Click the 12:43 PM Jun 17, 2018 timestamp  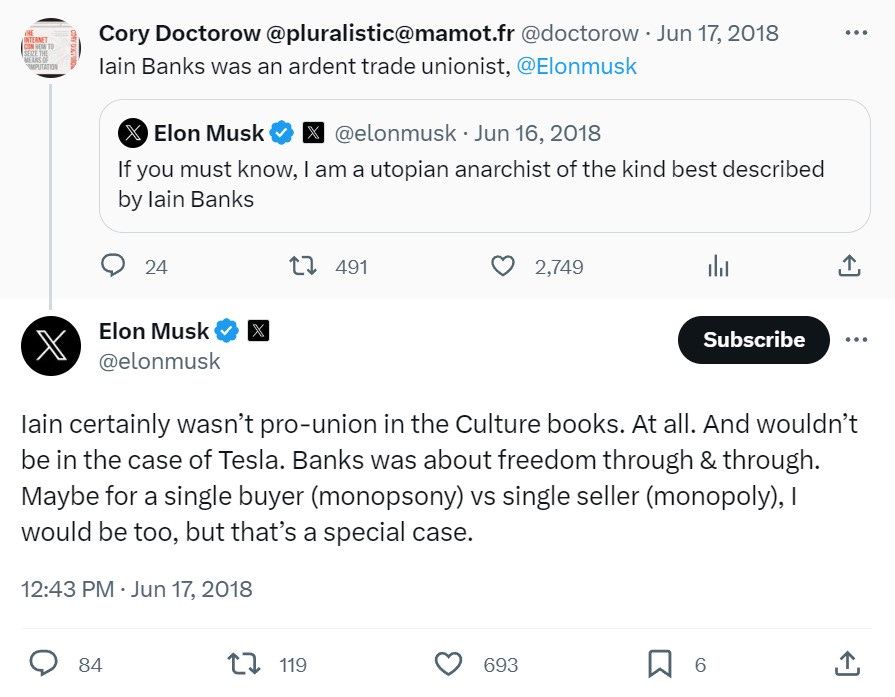(136, 589)
